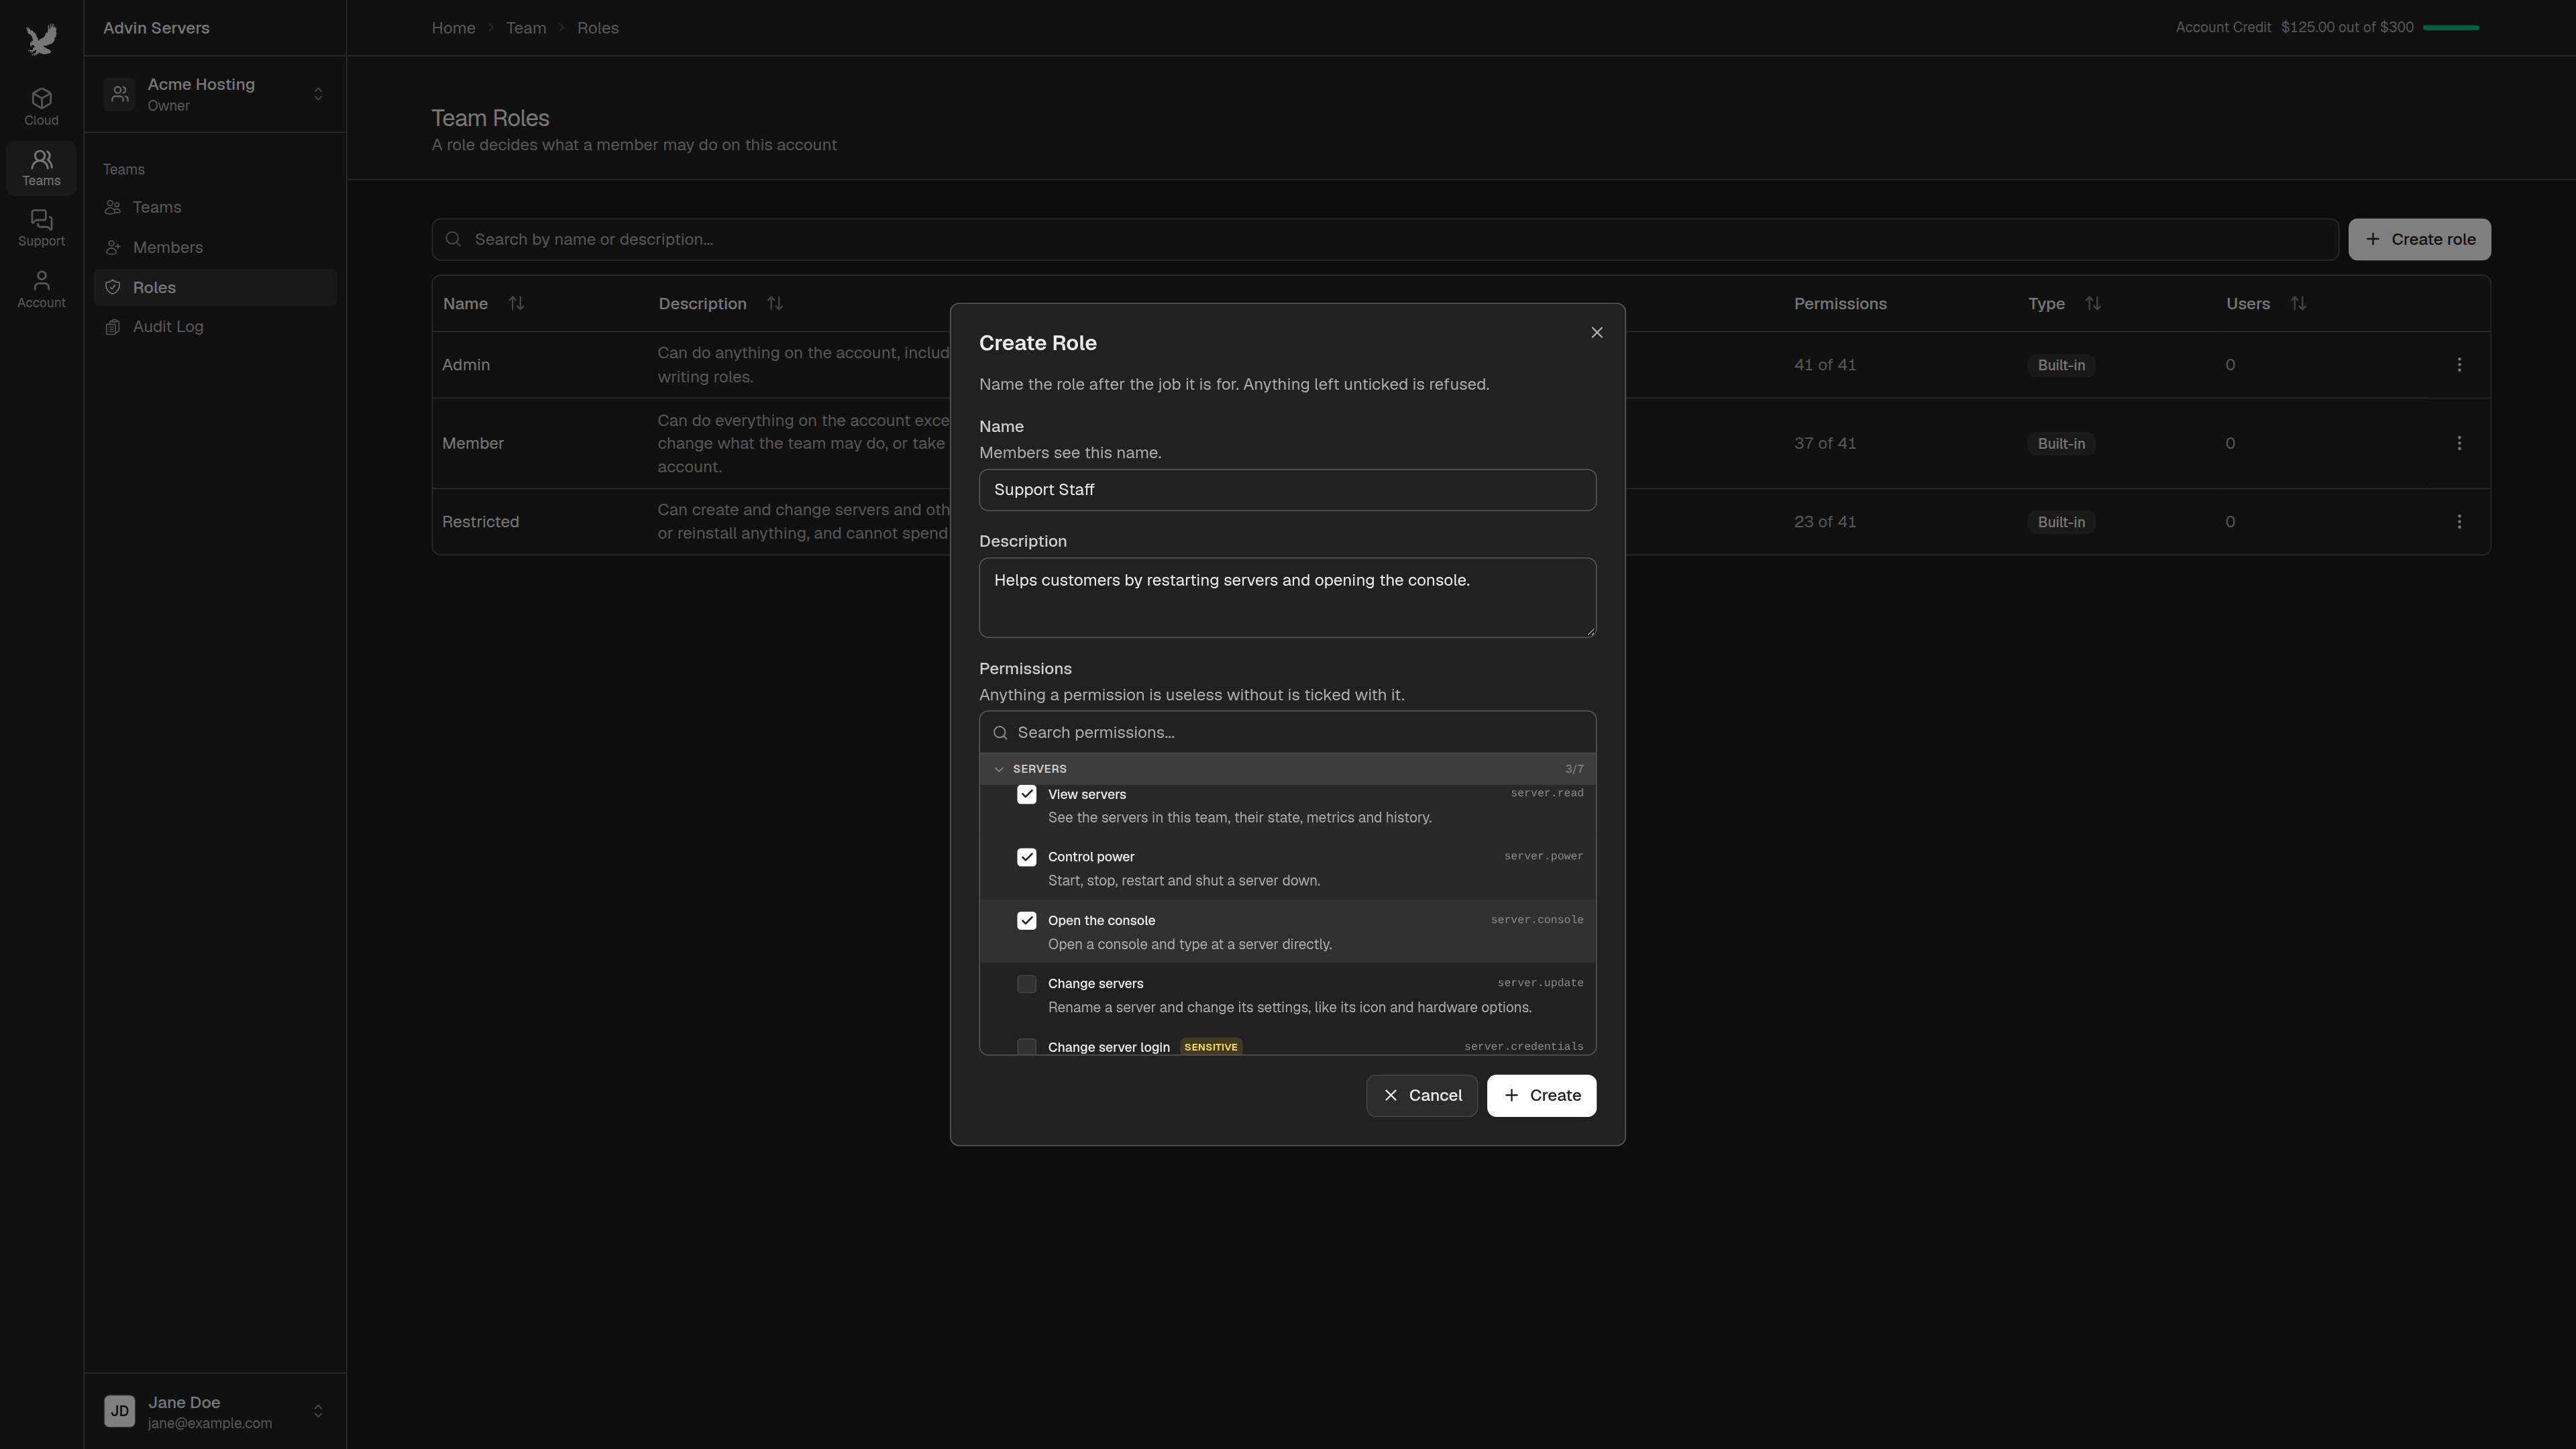Open the Jane Doe user menu
Screen dimensions: 2576x1449
215,1411
